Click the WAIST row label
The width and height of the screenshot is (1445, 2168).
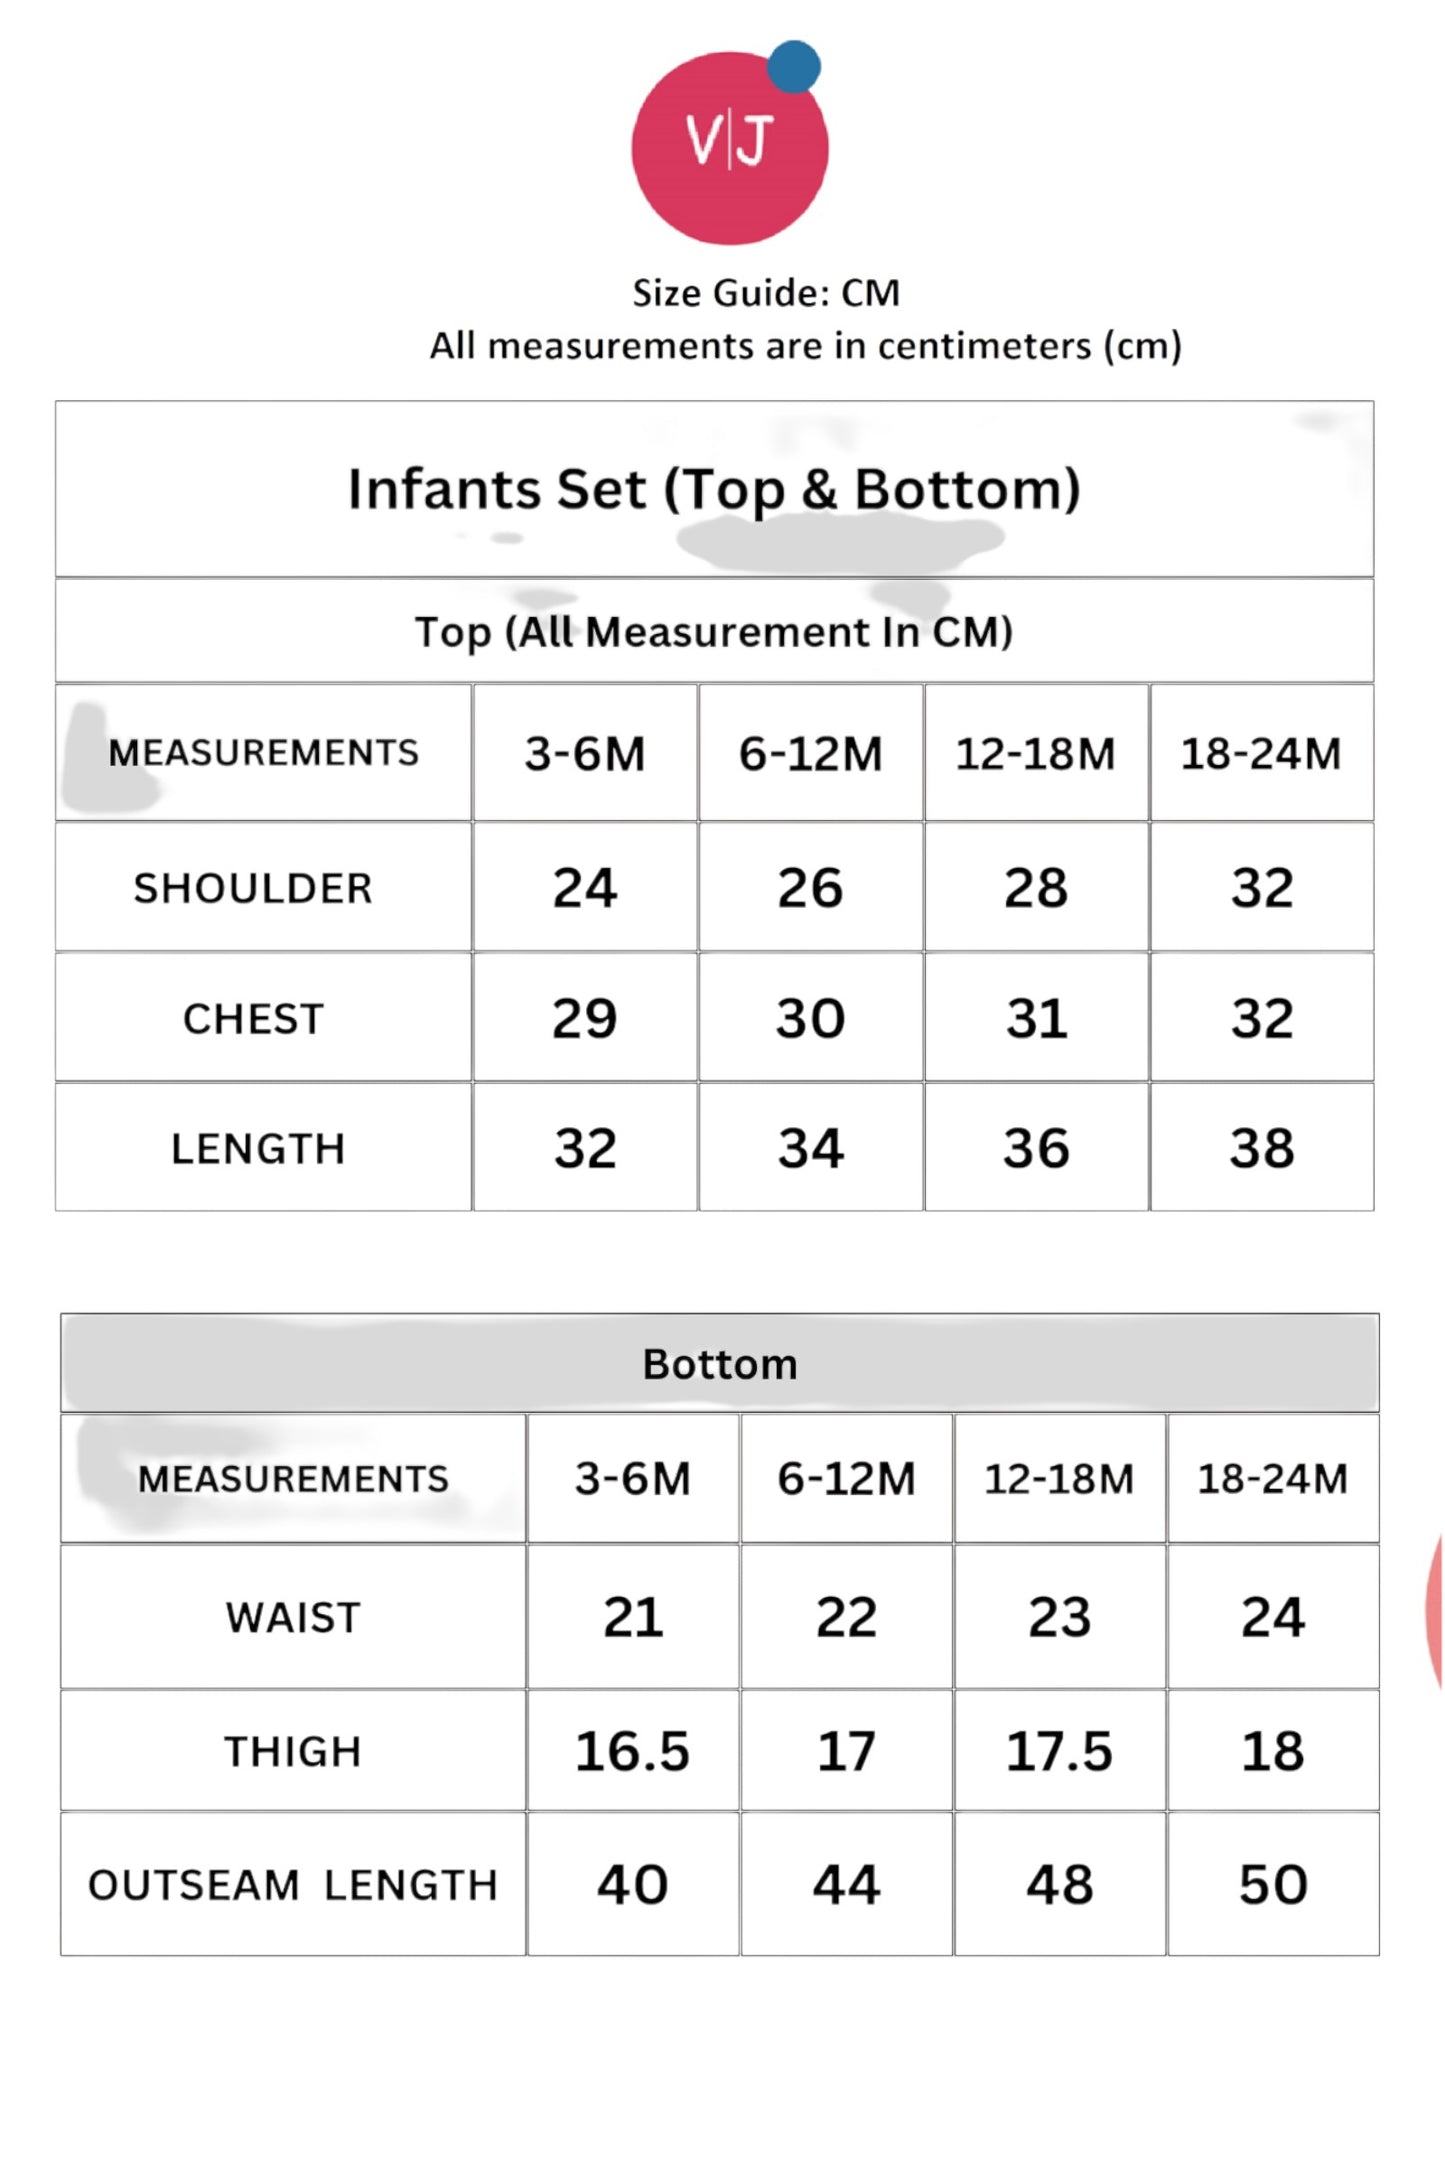coord(293,1617)
